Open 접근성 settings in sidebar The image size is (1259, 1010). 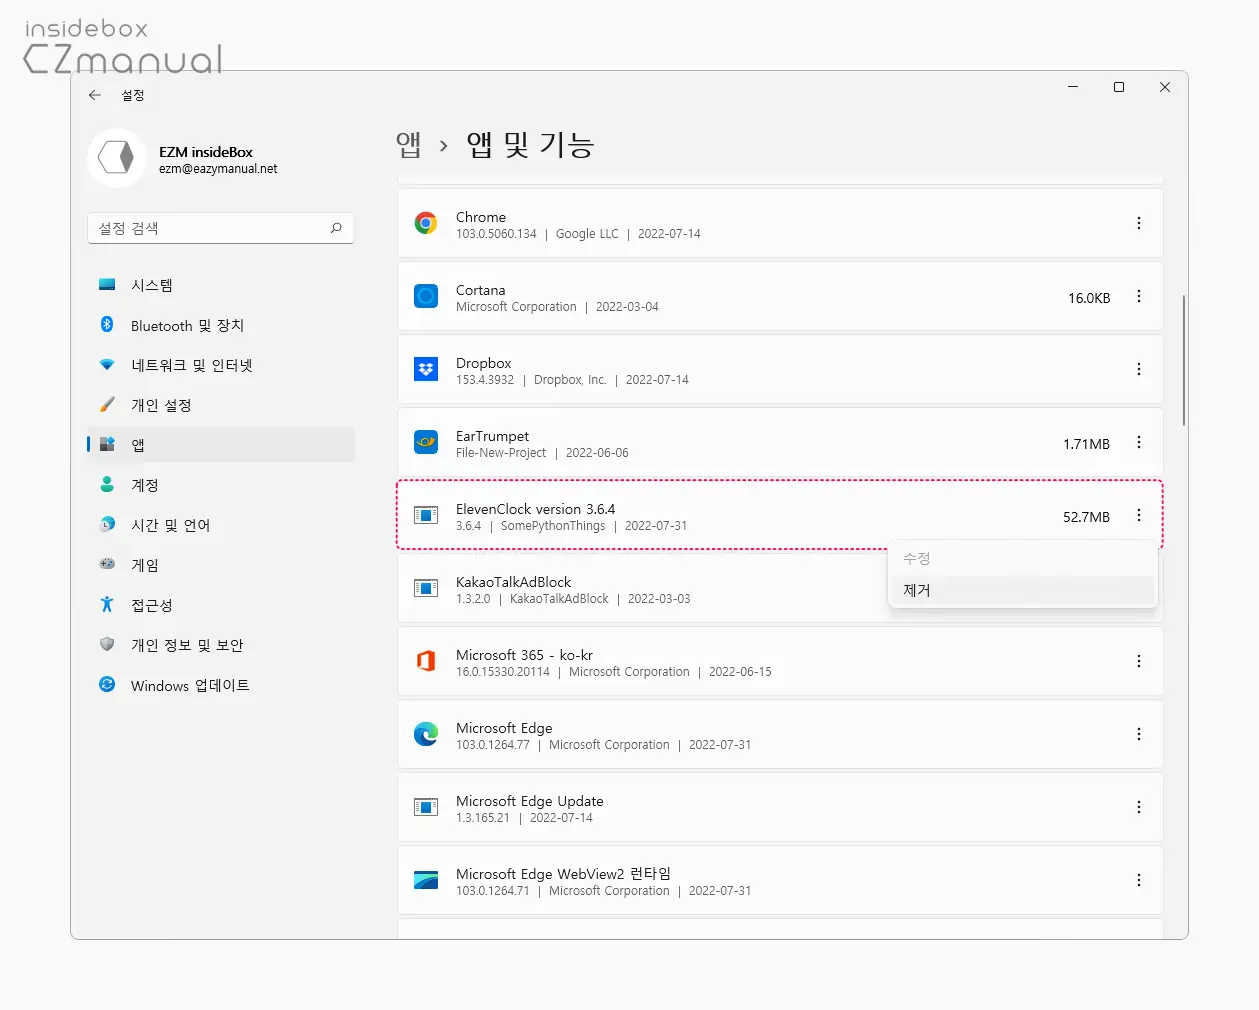(x=221, y=605)
